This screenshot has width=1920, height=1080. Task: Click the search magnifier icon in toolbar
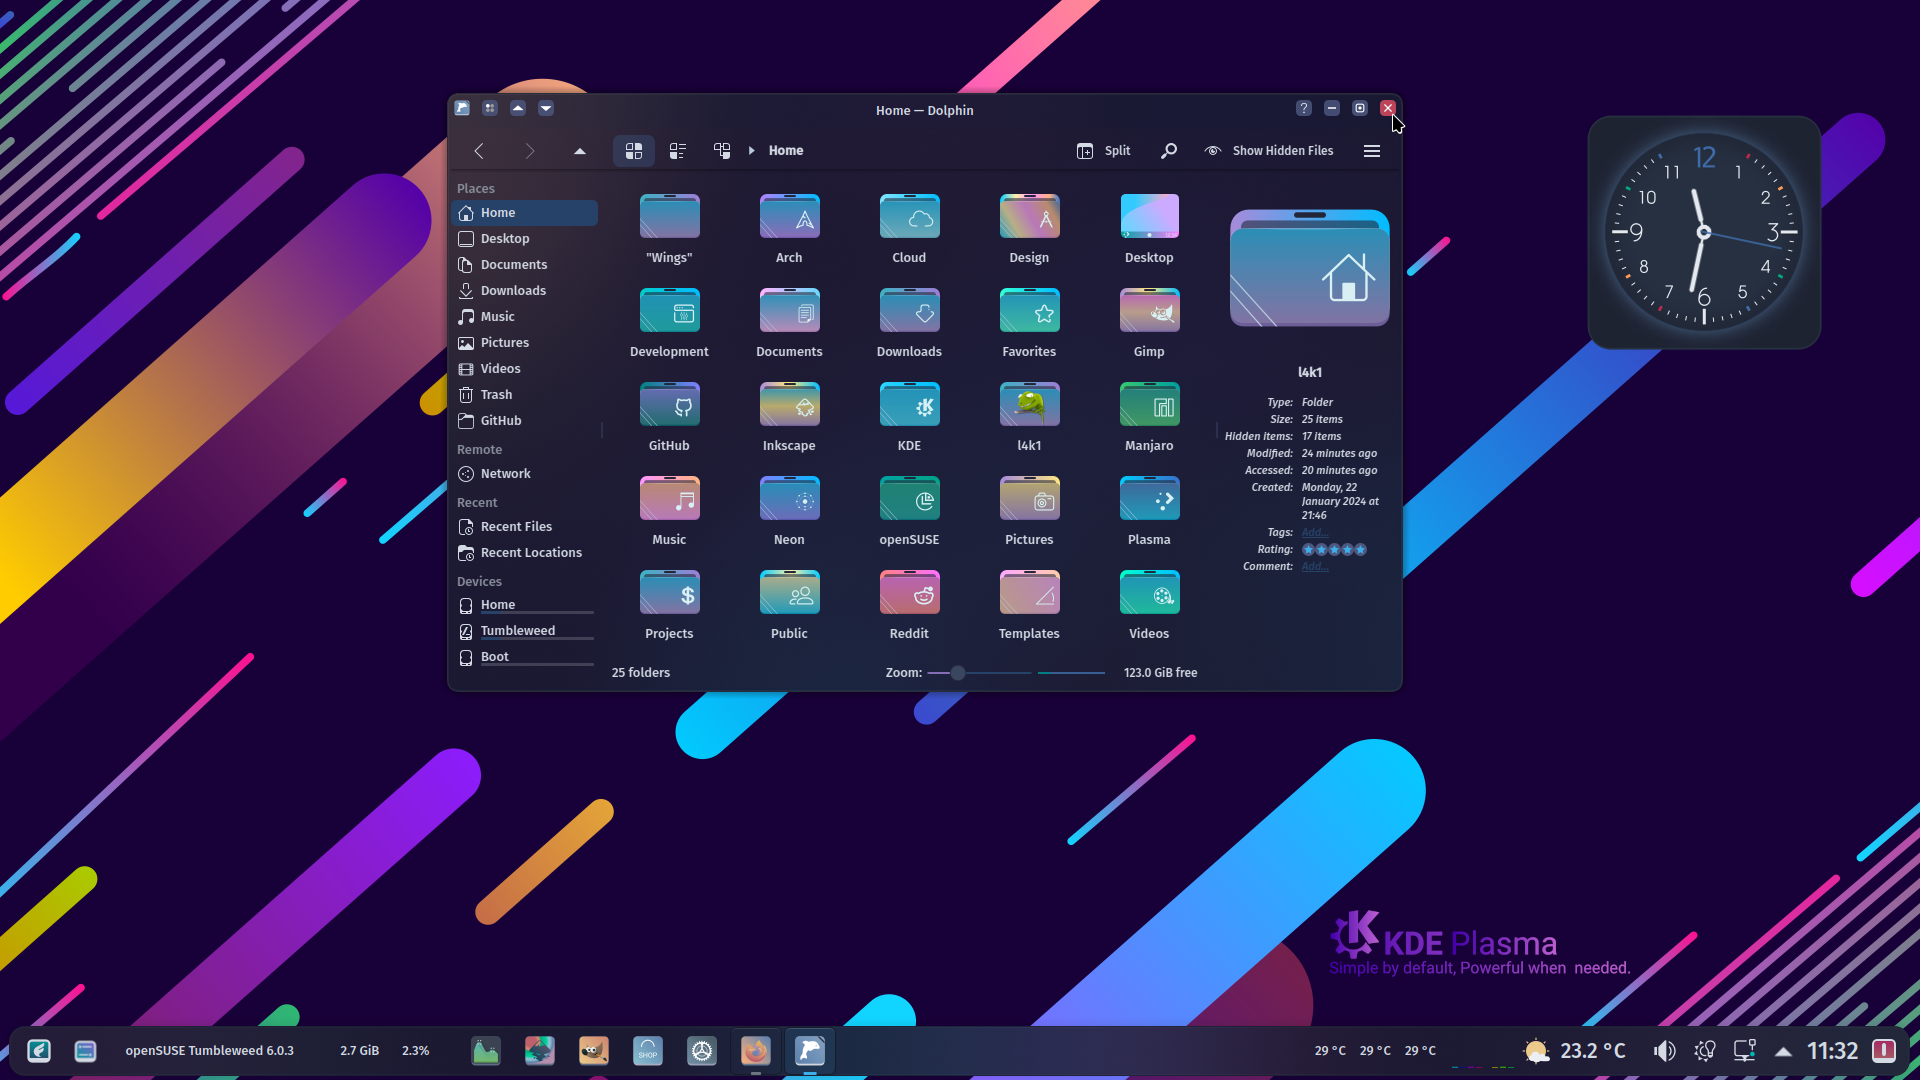pyautogui.click(x=1168, y=151)
